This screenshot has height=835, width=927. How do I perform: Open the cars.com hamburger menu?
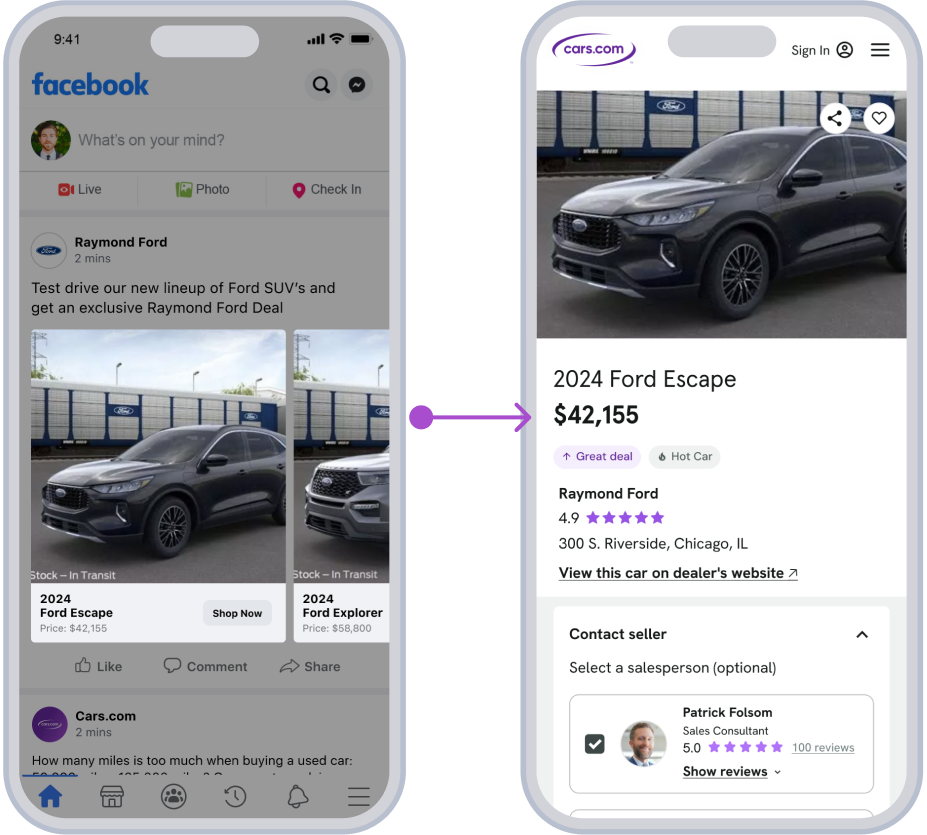(880, 50)
